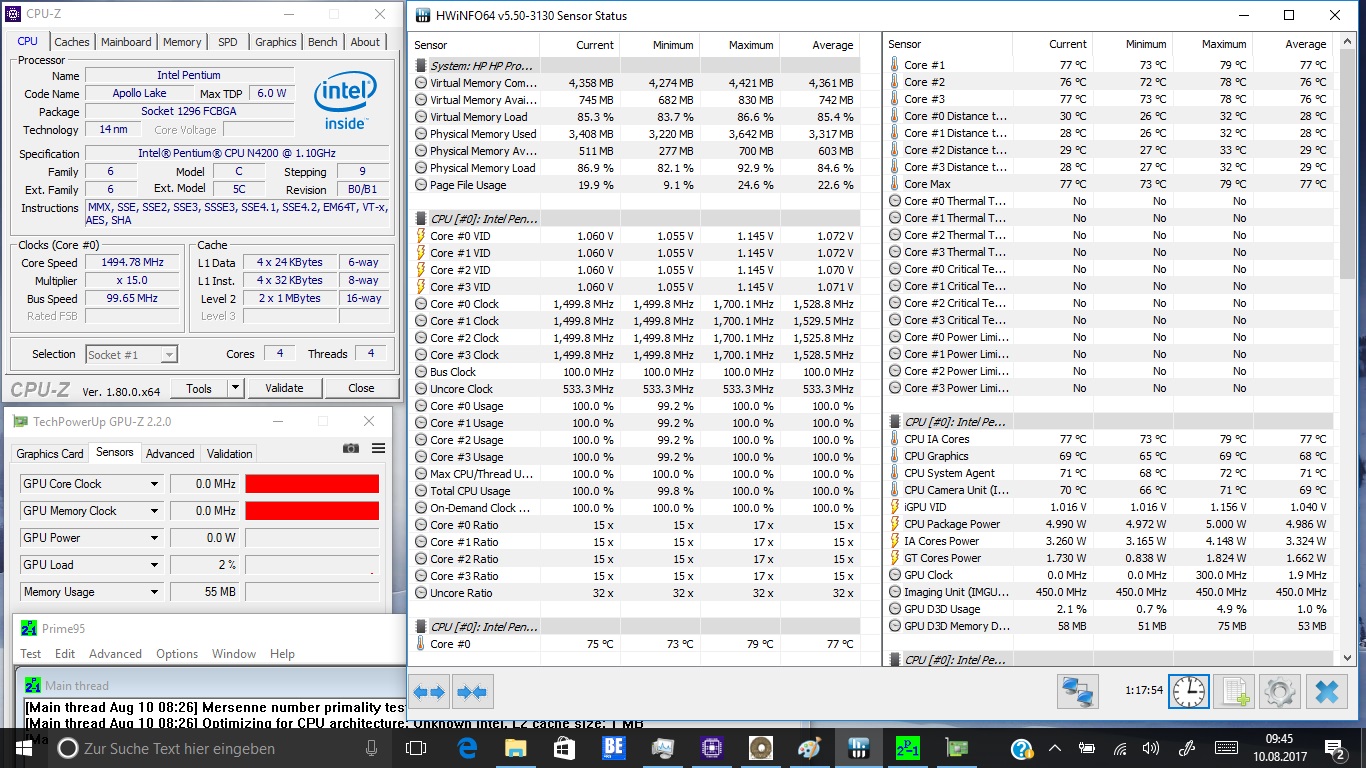The height and width of the screenshot is (768, 1366).
Task: Switch to Prime95 green taskbar icon
Action: pyautogui.click(x=907, y=748)
